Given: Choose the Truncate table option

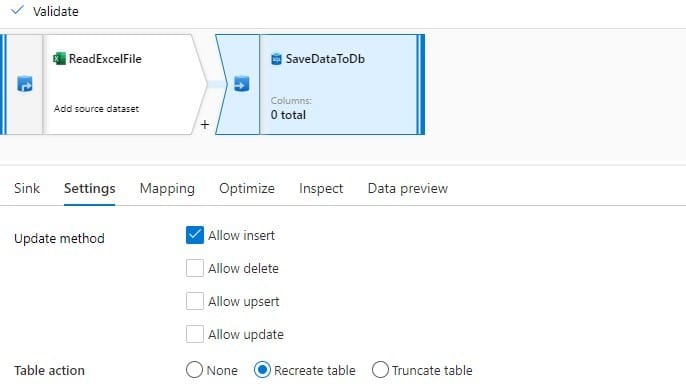Looking at the screenshot, I should [380, 370].
